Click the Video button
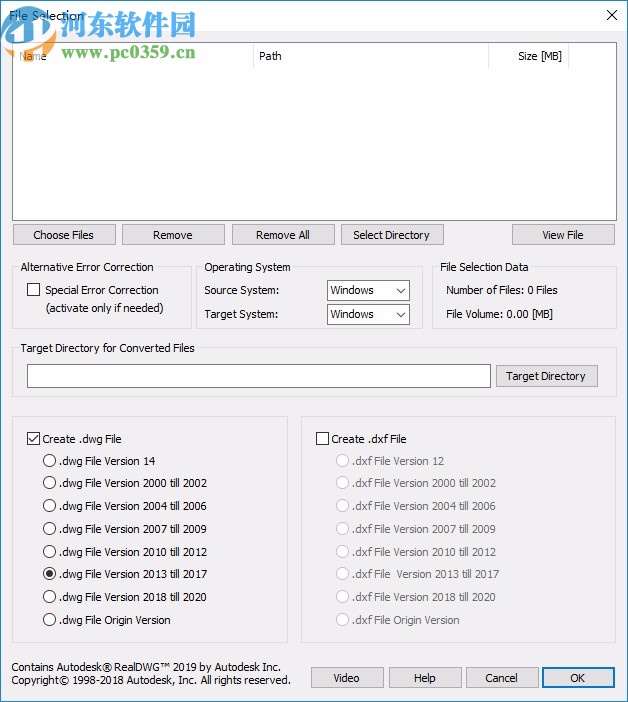628x702 pixels. click(347, 677)
